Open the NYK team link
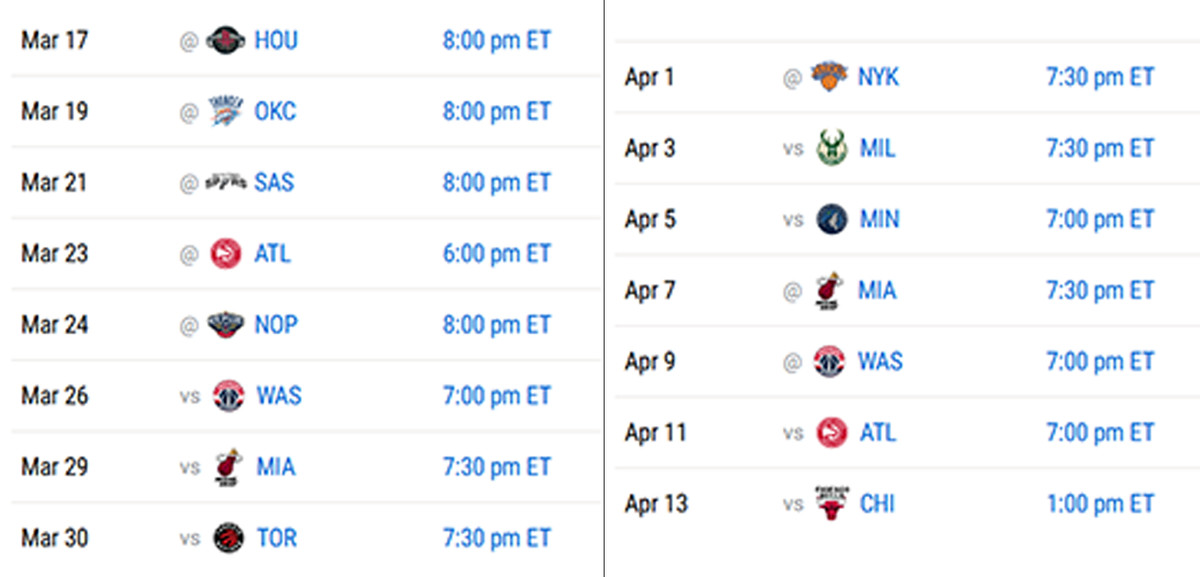 (x=878, y=77)
